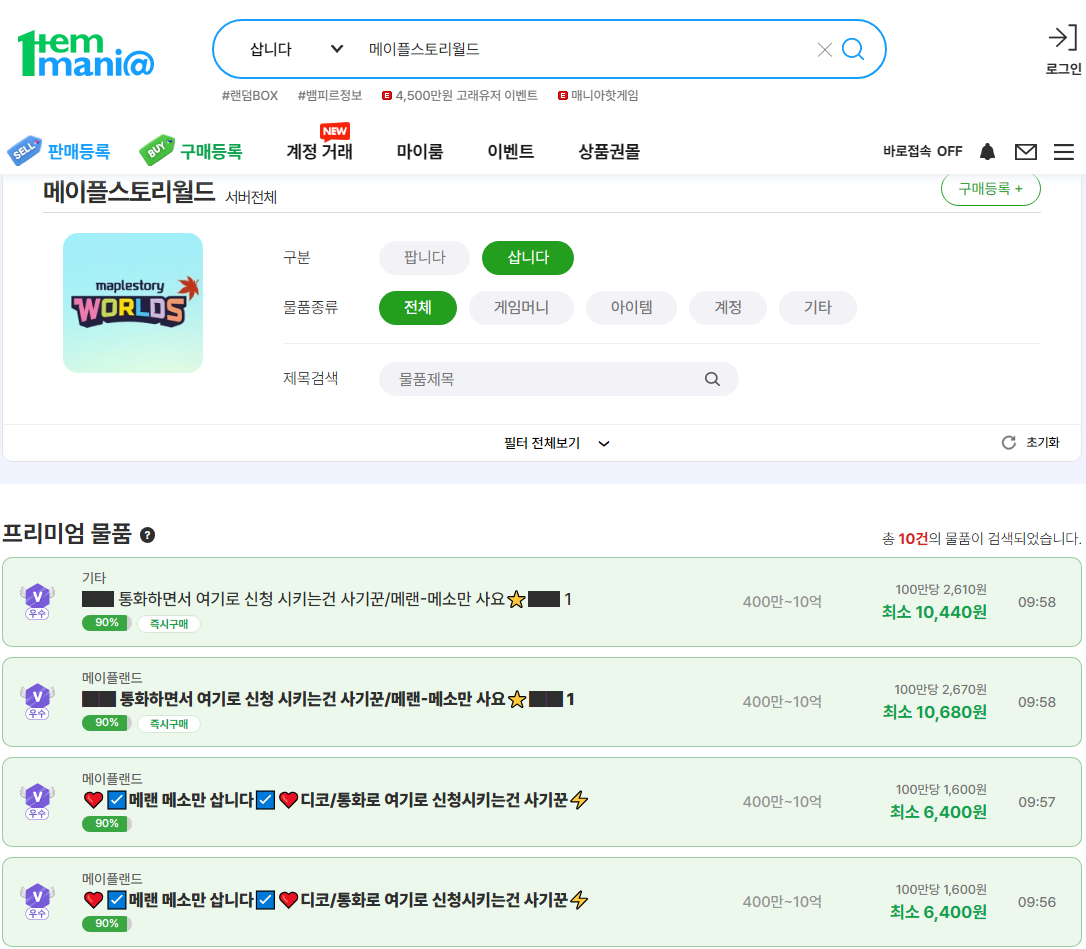Click seller badge of 2,610원 listing

click(37, 602)
